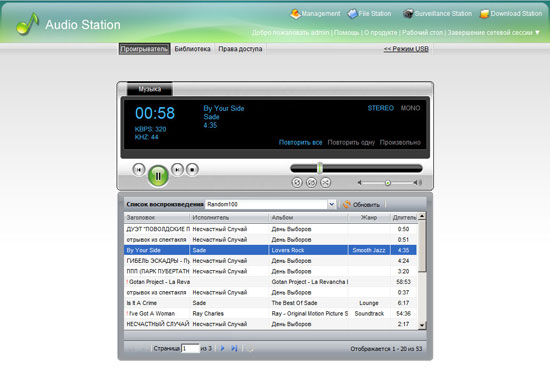Select the By Your Side track row
Viewport: 550px width, 372px height.
point(270,250)
